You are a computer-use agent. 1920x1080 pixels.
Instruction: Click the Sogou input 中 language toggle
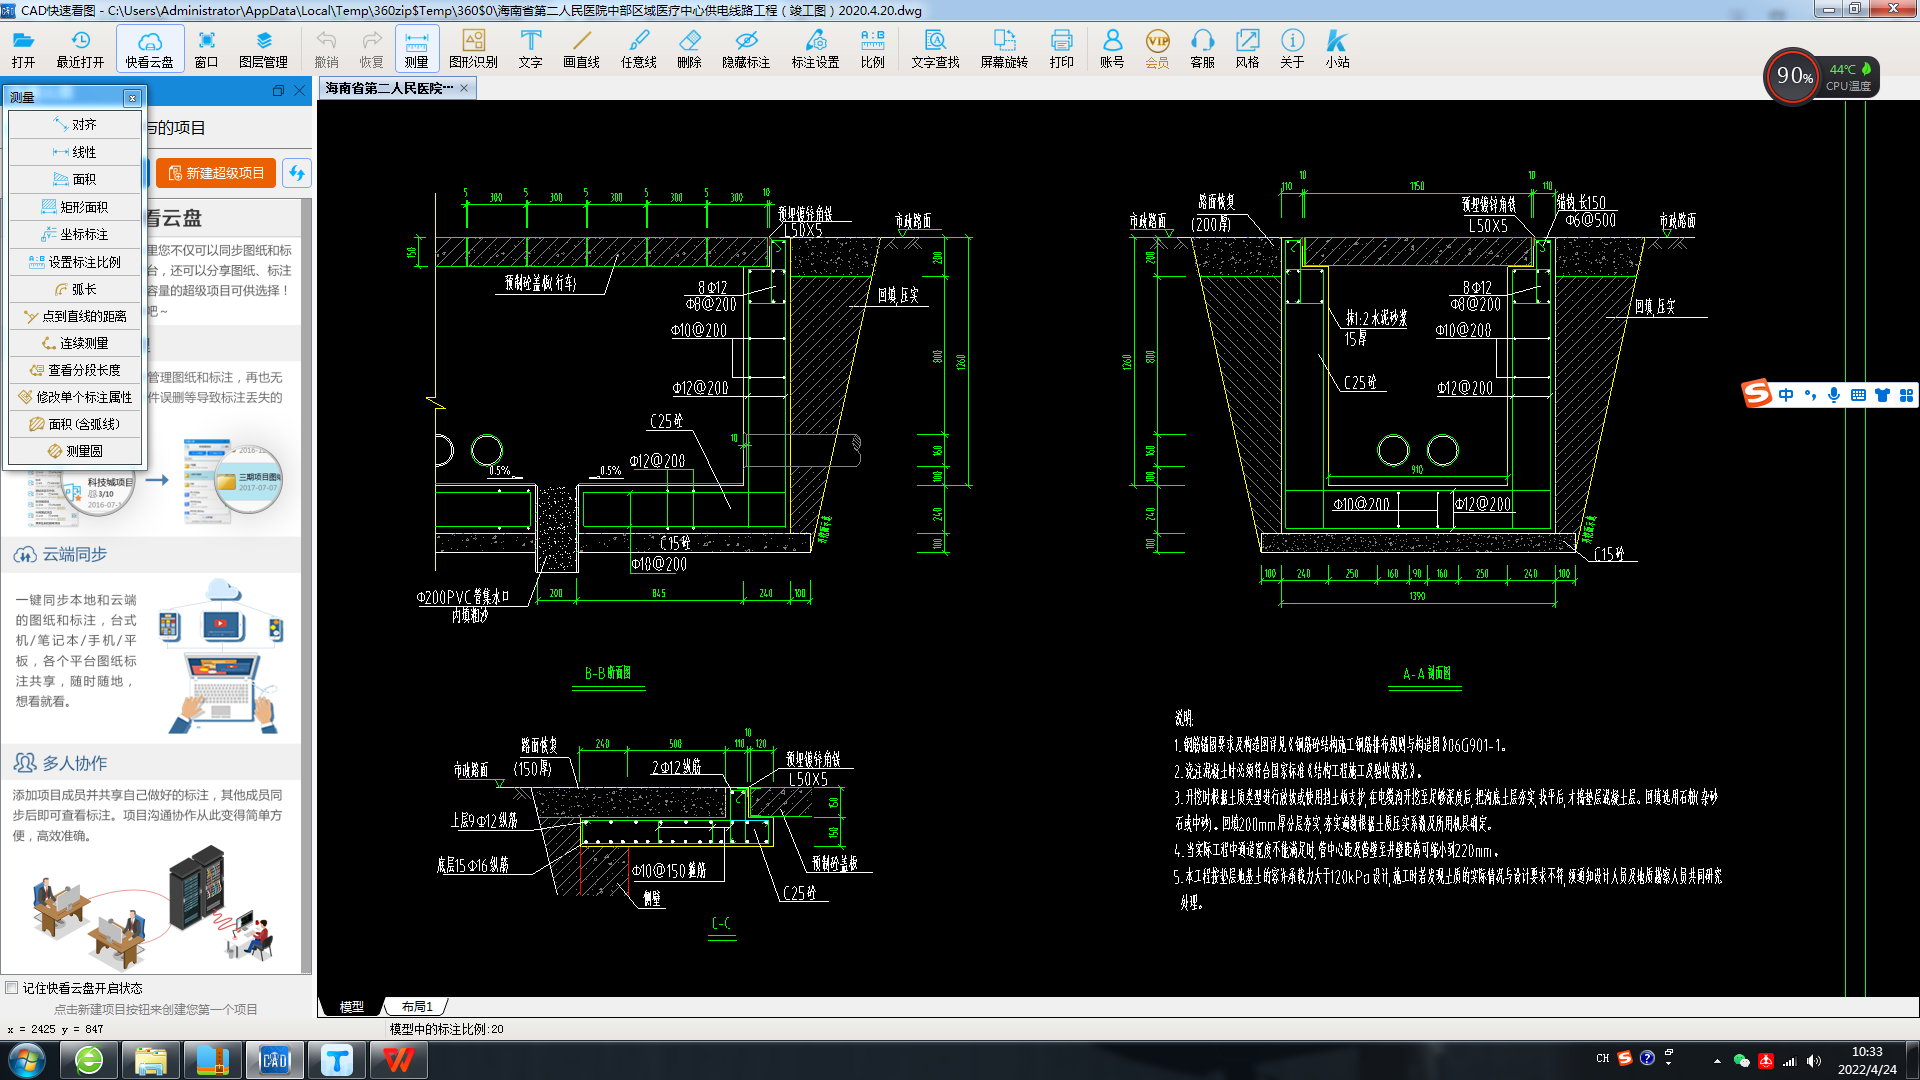coord(1786,395)
